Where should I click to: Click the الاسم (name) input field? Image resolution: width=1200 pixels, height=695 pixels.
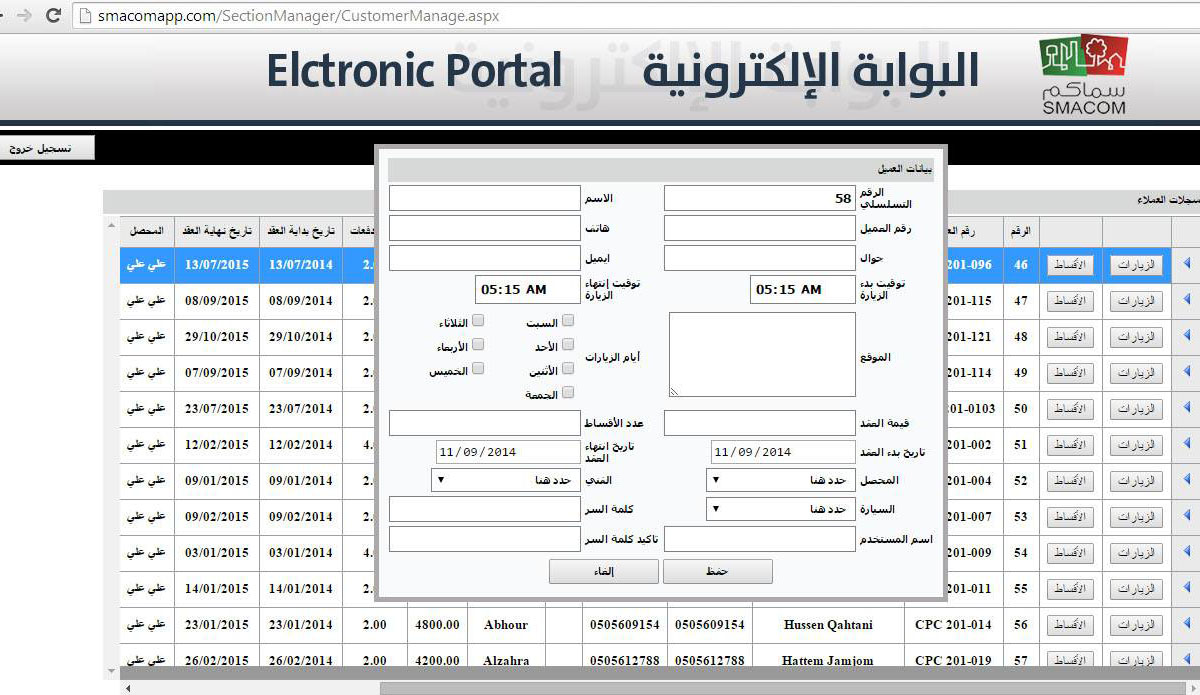484,198
